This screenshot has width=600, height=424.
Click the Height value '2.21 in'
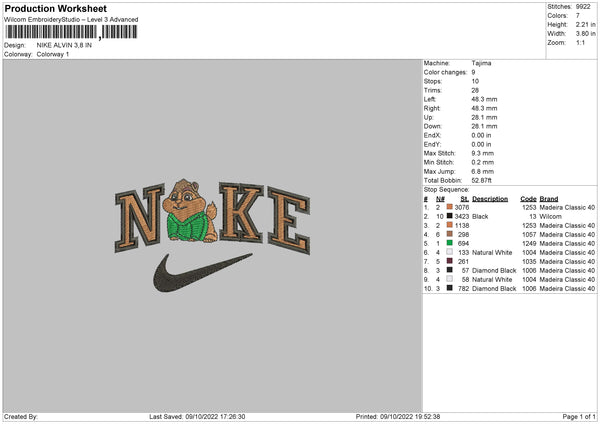tap(586, 24)
